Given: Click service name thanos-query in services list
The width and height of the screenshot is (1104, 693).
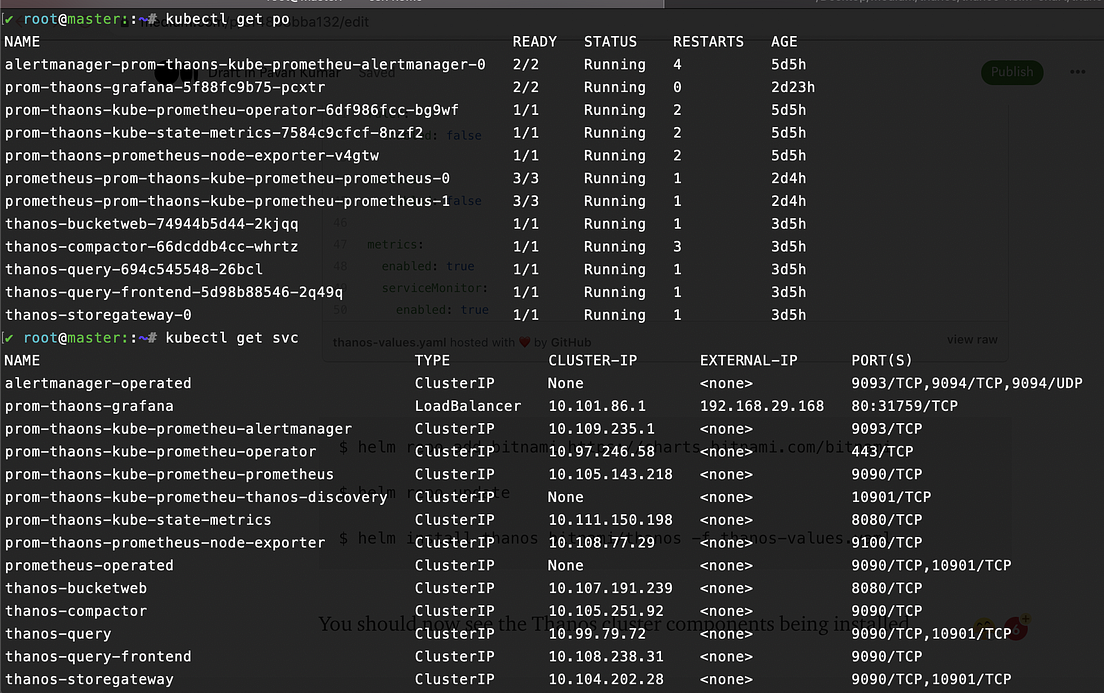Looking at the screenshot, I should point(58,634).
